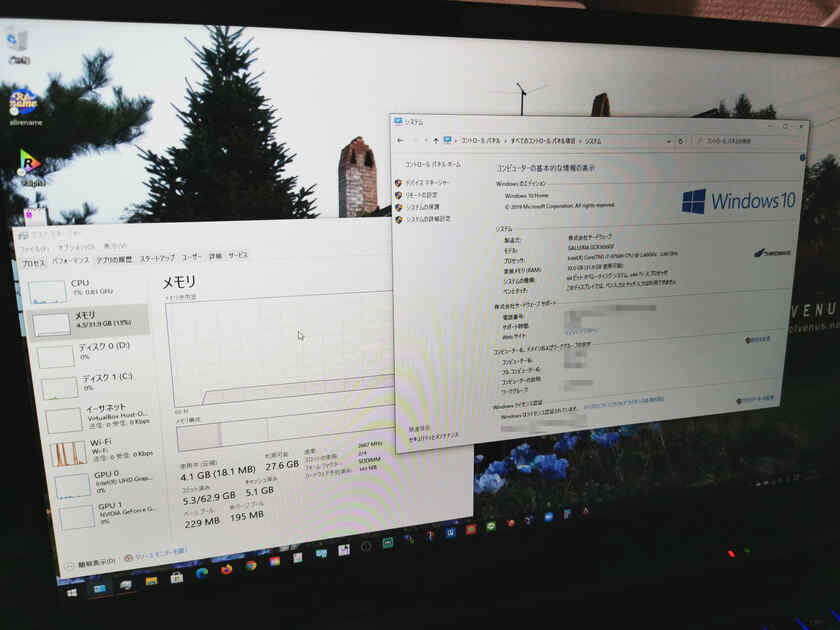Open デバイス マネージャー from the sidebar
This screenshot has height=630, width=840.
click(427, 183)
